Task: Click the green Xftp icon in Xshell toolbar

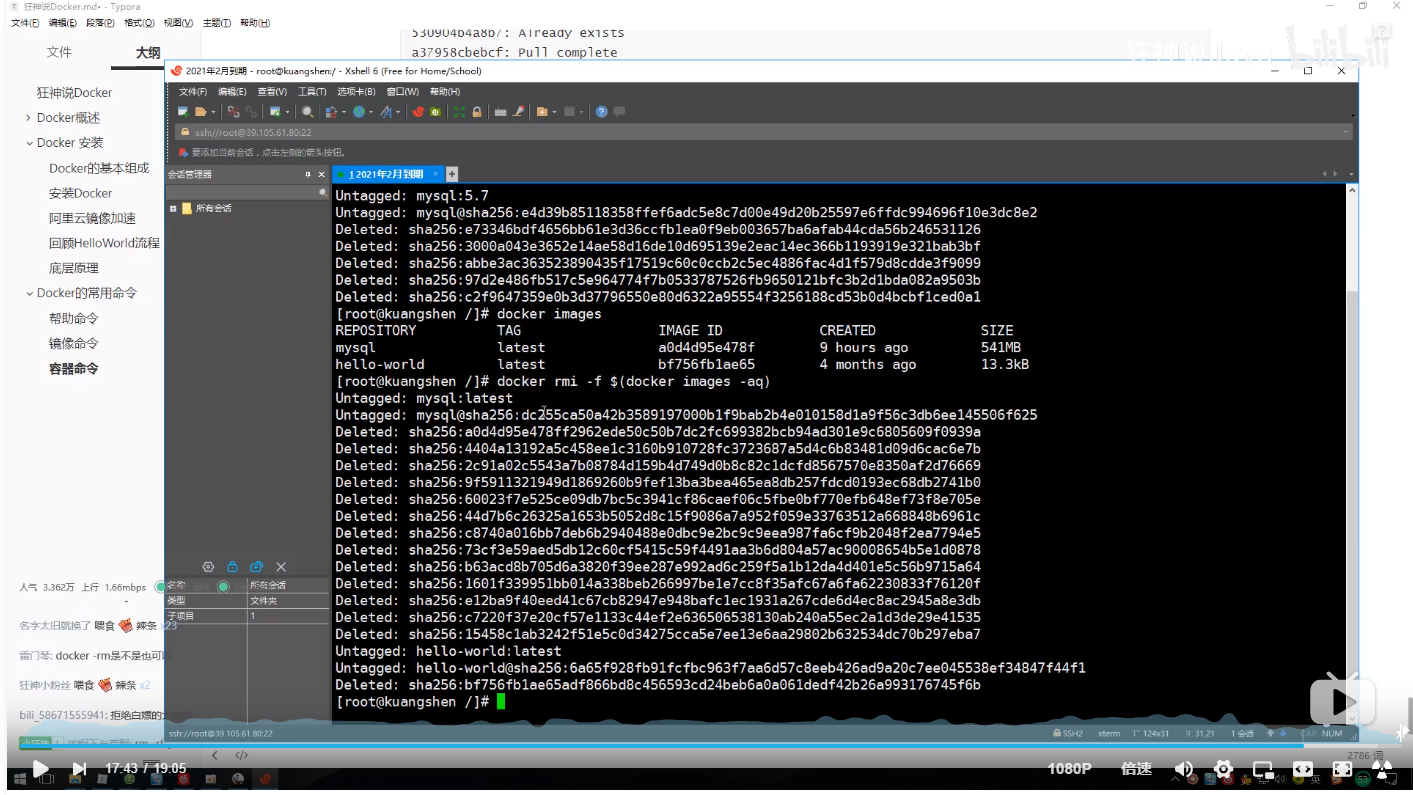Action: [x=435, y=112]
